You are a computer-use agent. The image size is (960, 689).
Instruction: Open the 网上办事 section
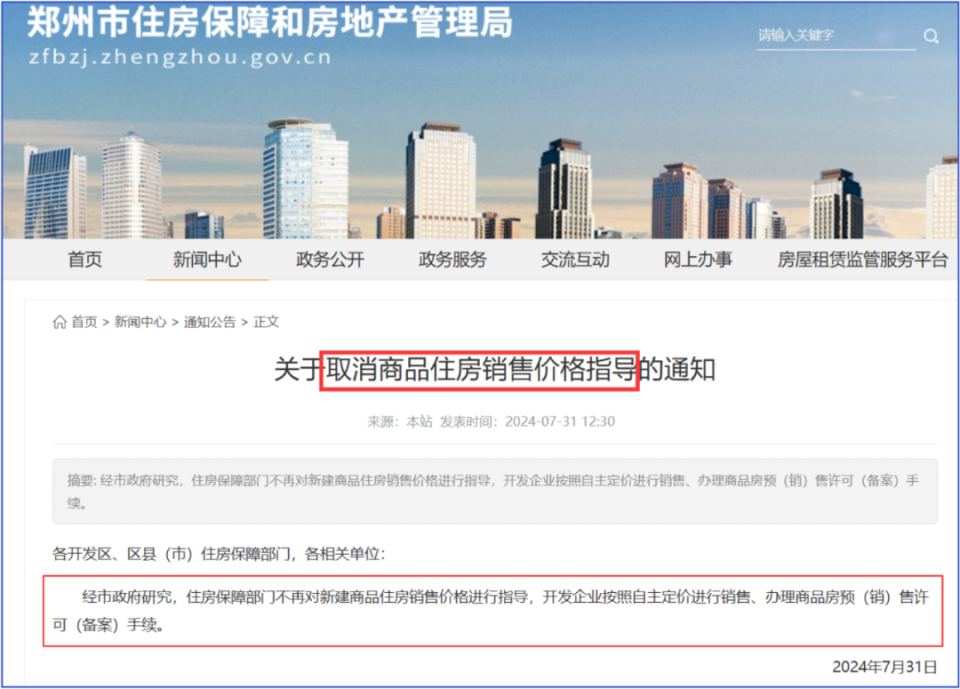coord(697,259)
